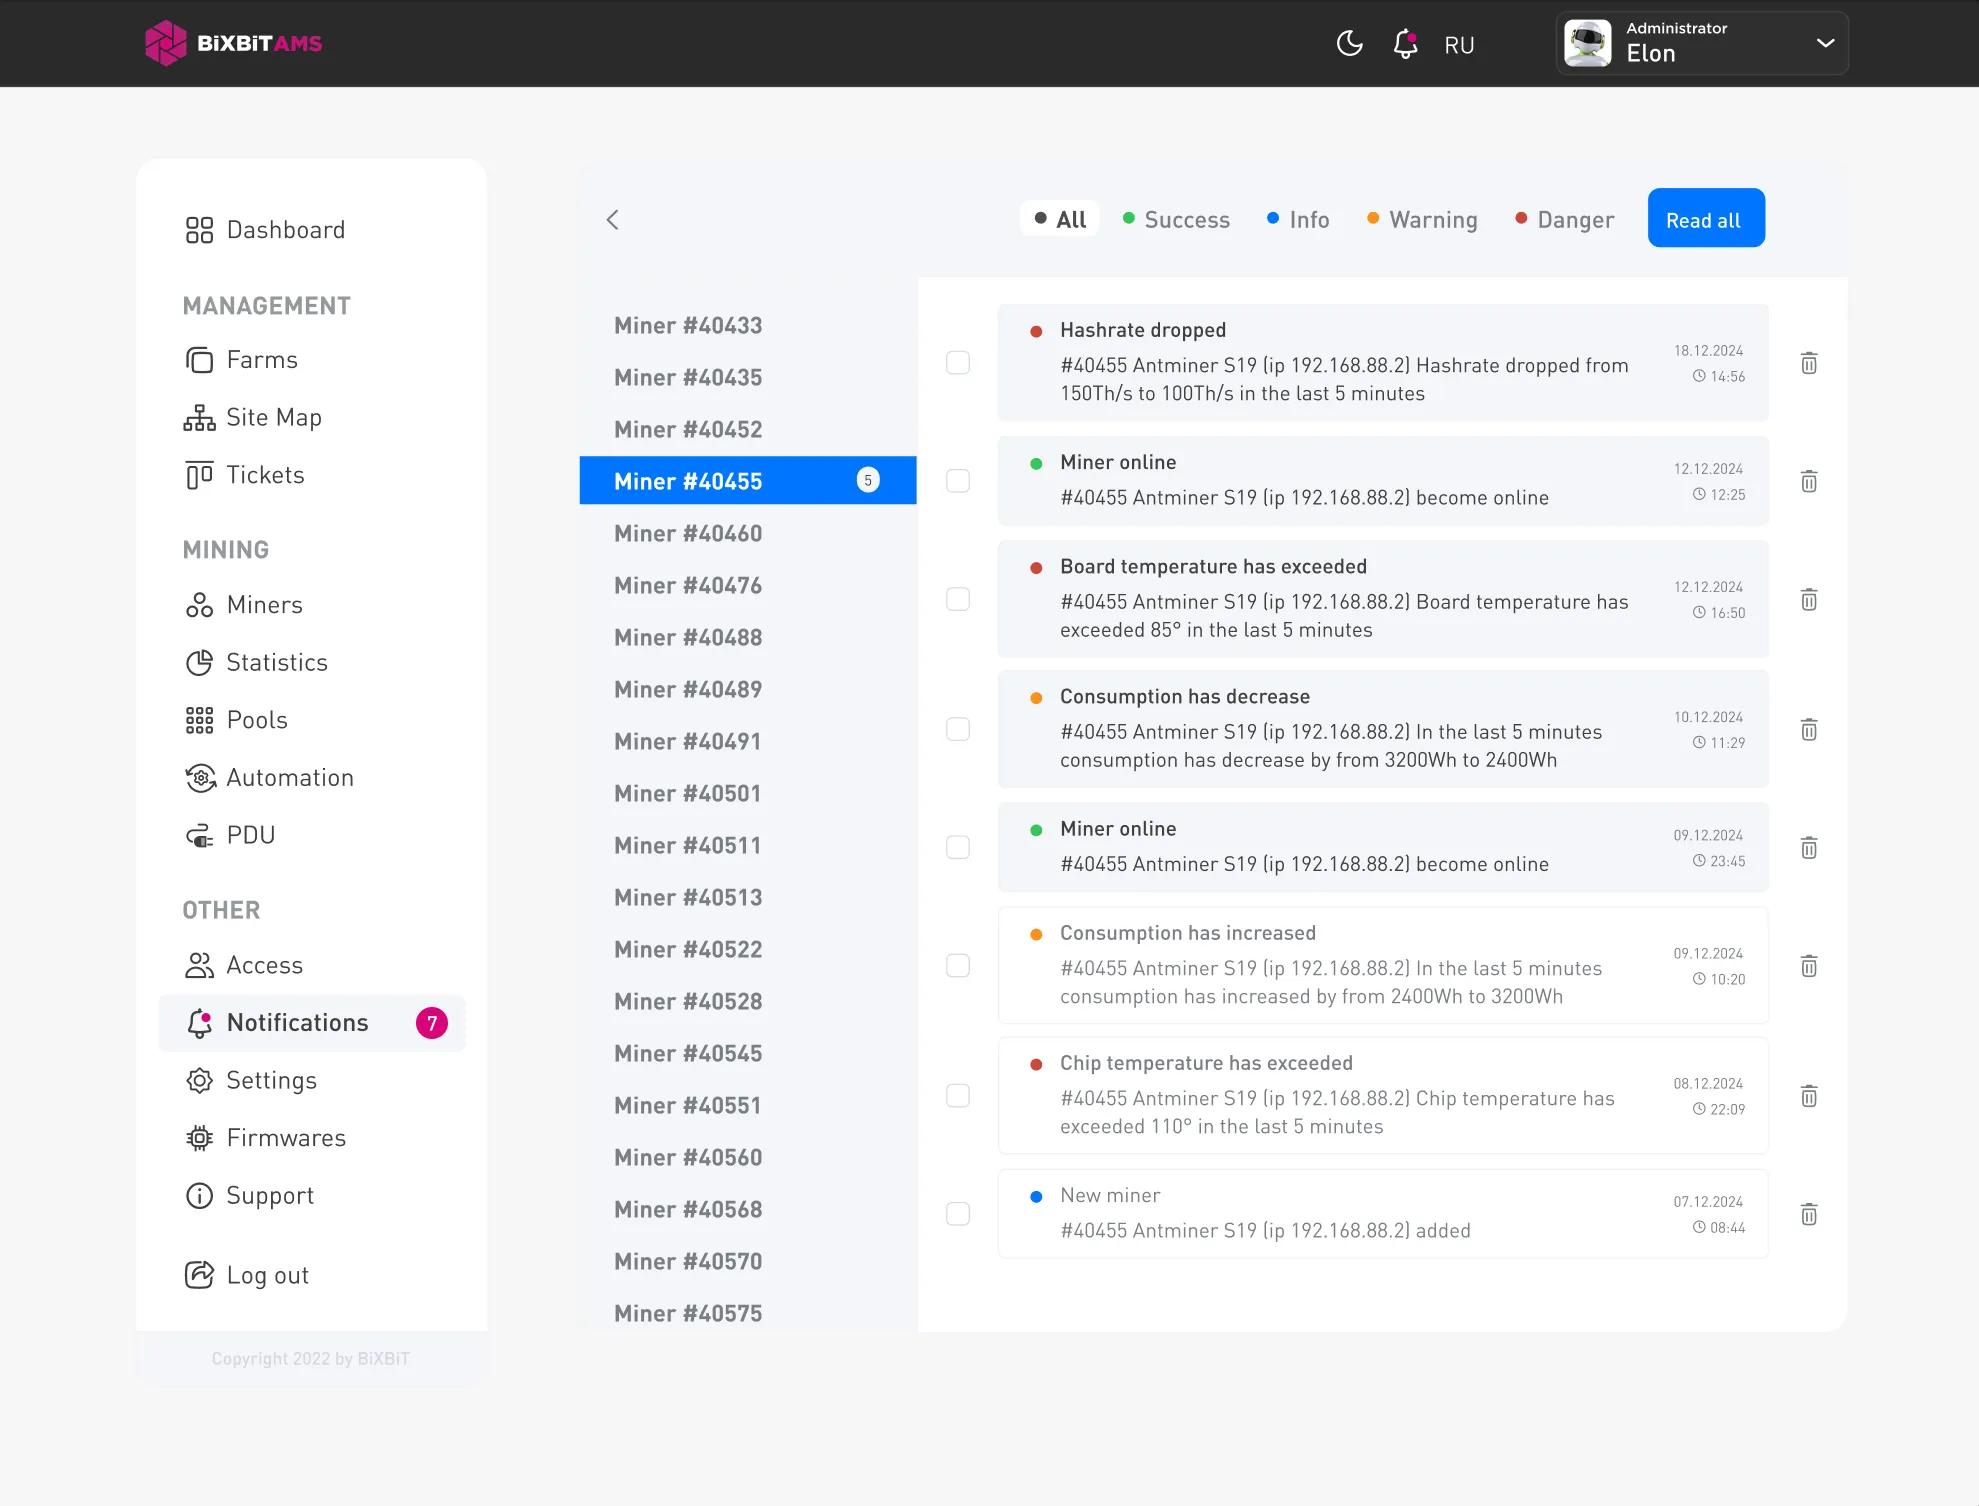
Task: Open the Settings gear icon
Action: coord(199,1080)
